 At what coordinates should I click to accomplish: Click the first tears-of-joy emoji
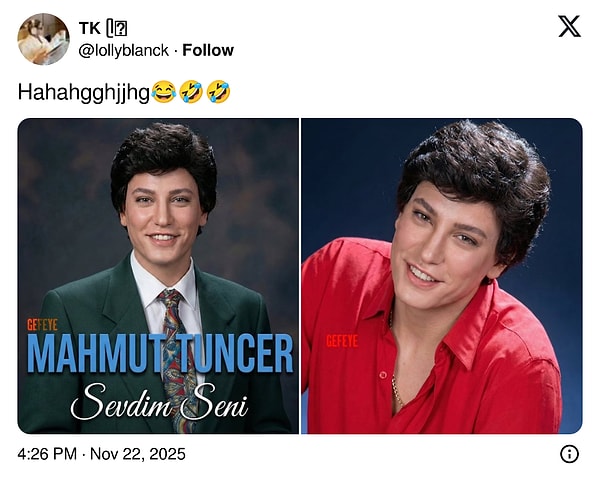164,92
